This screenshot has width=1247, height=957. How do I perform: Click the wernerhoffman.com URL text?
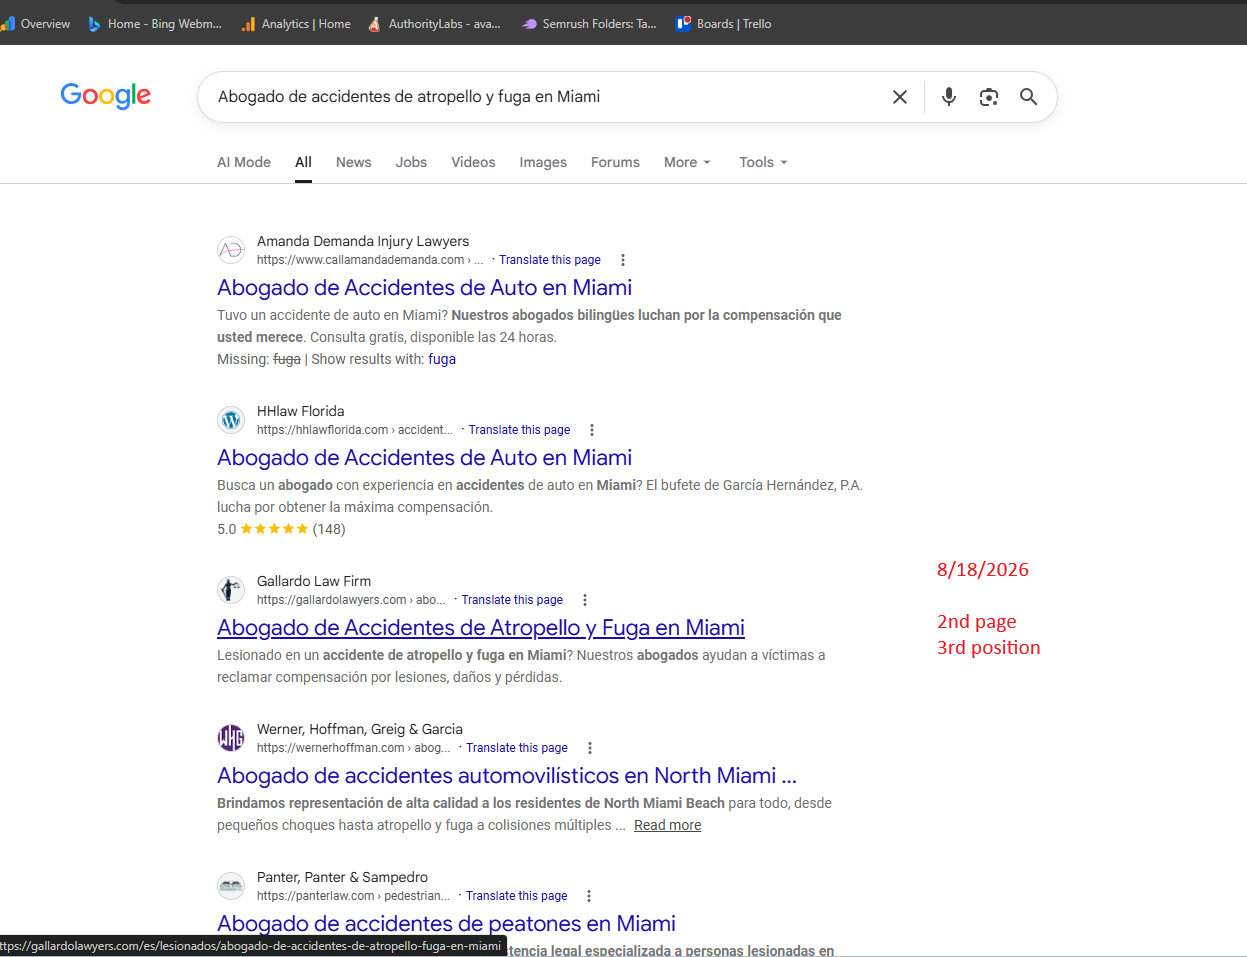click(354, 748)
